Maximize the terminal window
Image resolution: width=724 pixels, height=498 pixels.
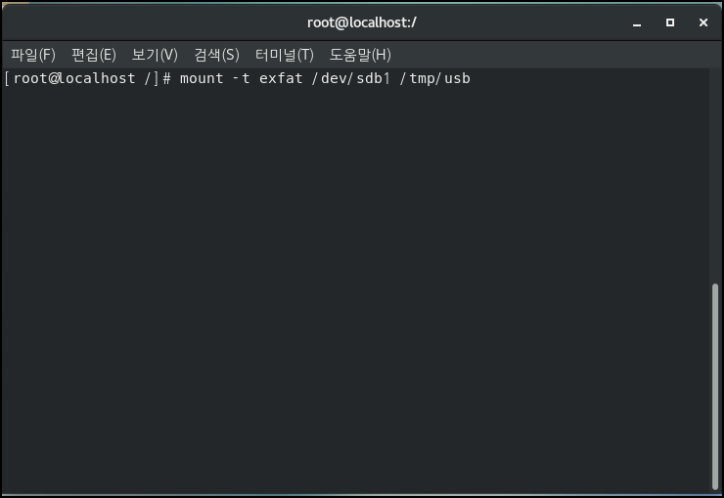(670, 23)
